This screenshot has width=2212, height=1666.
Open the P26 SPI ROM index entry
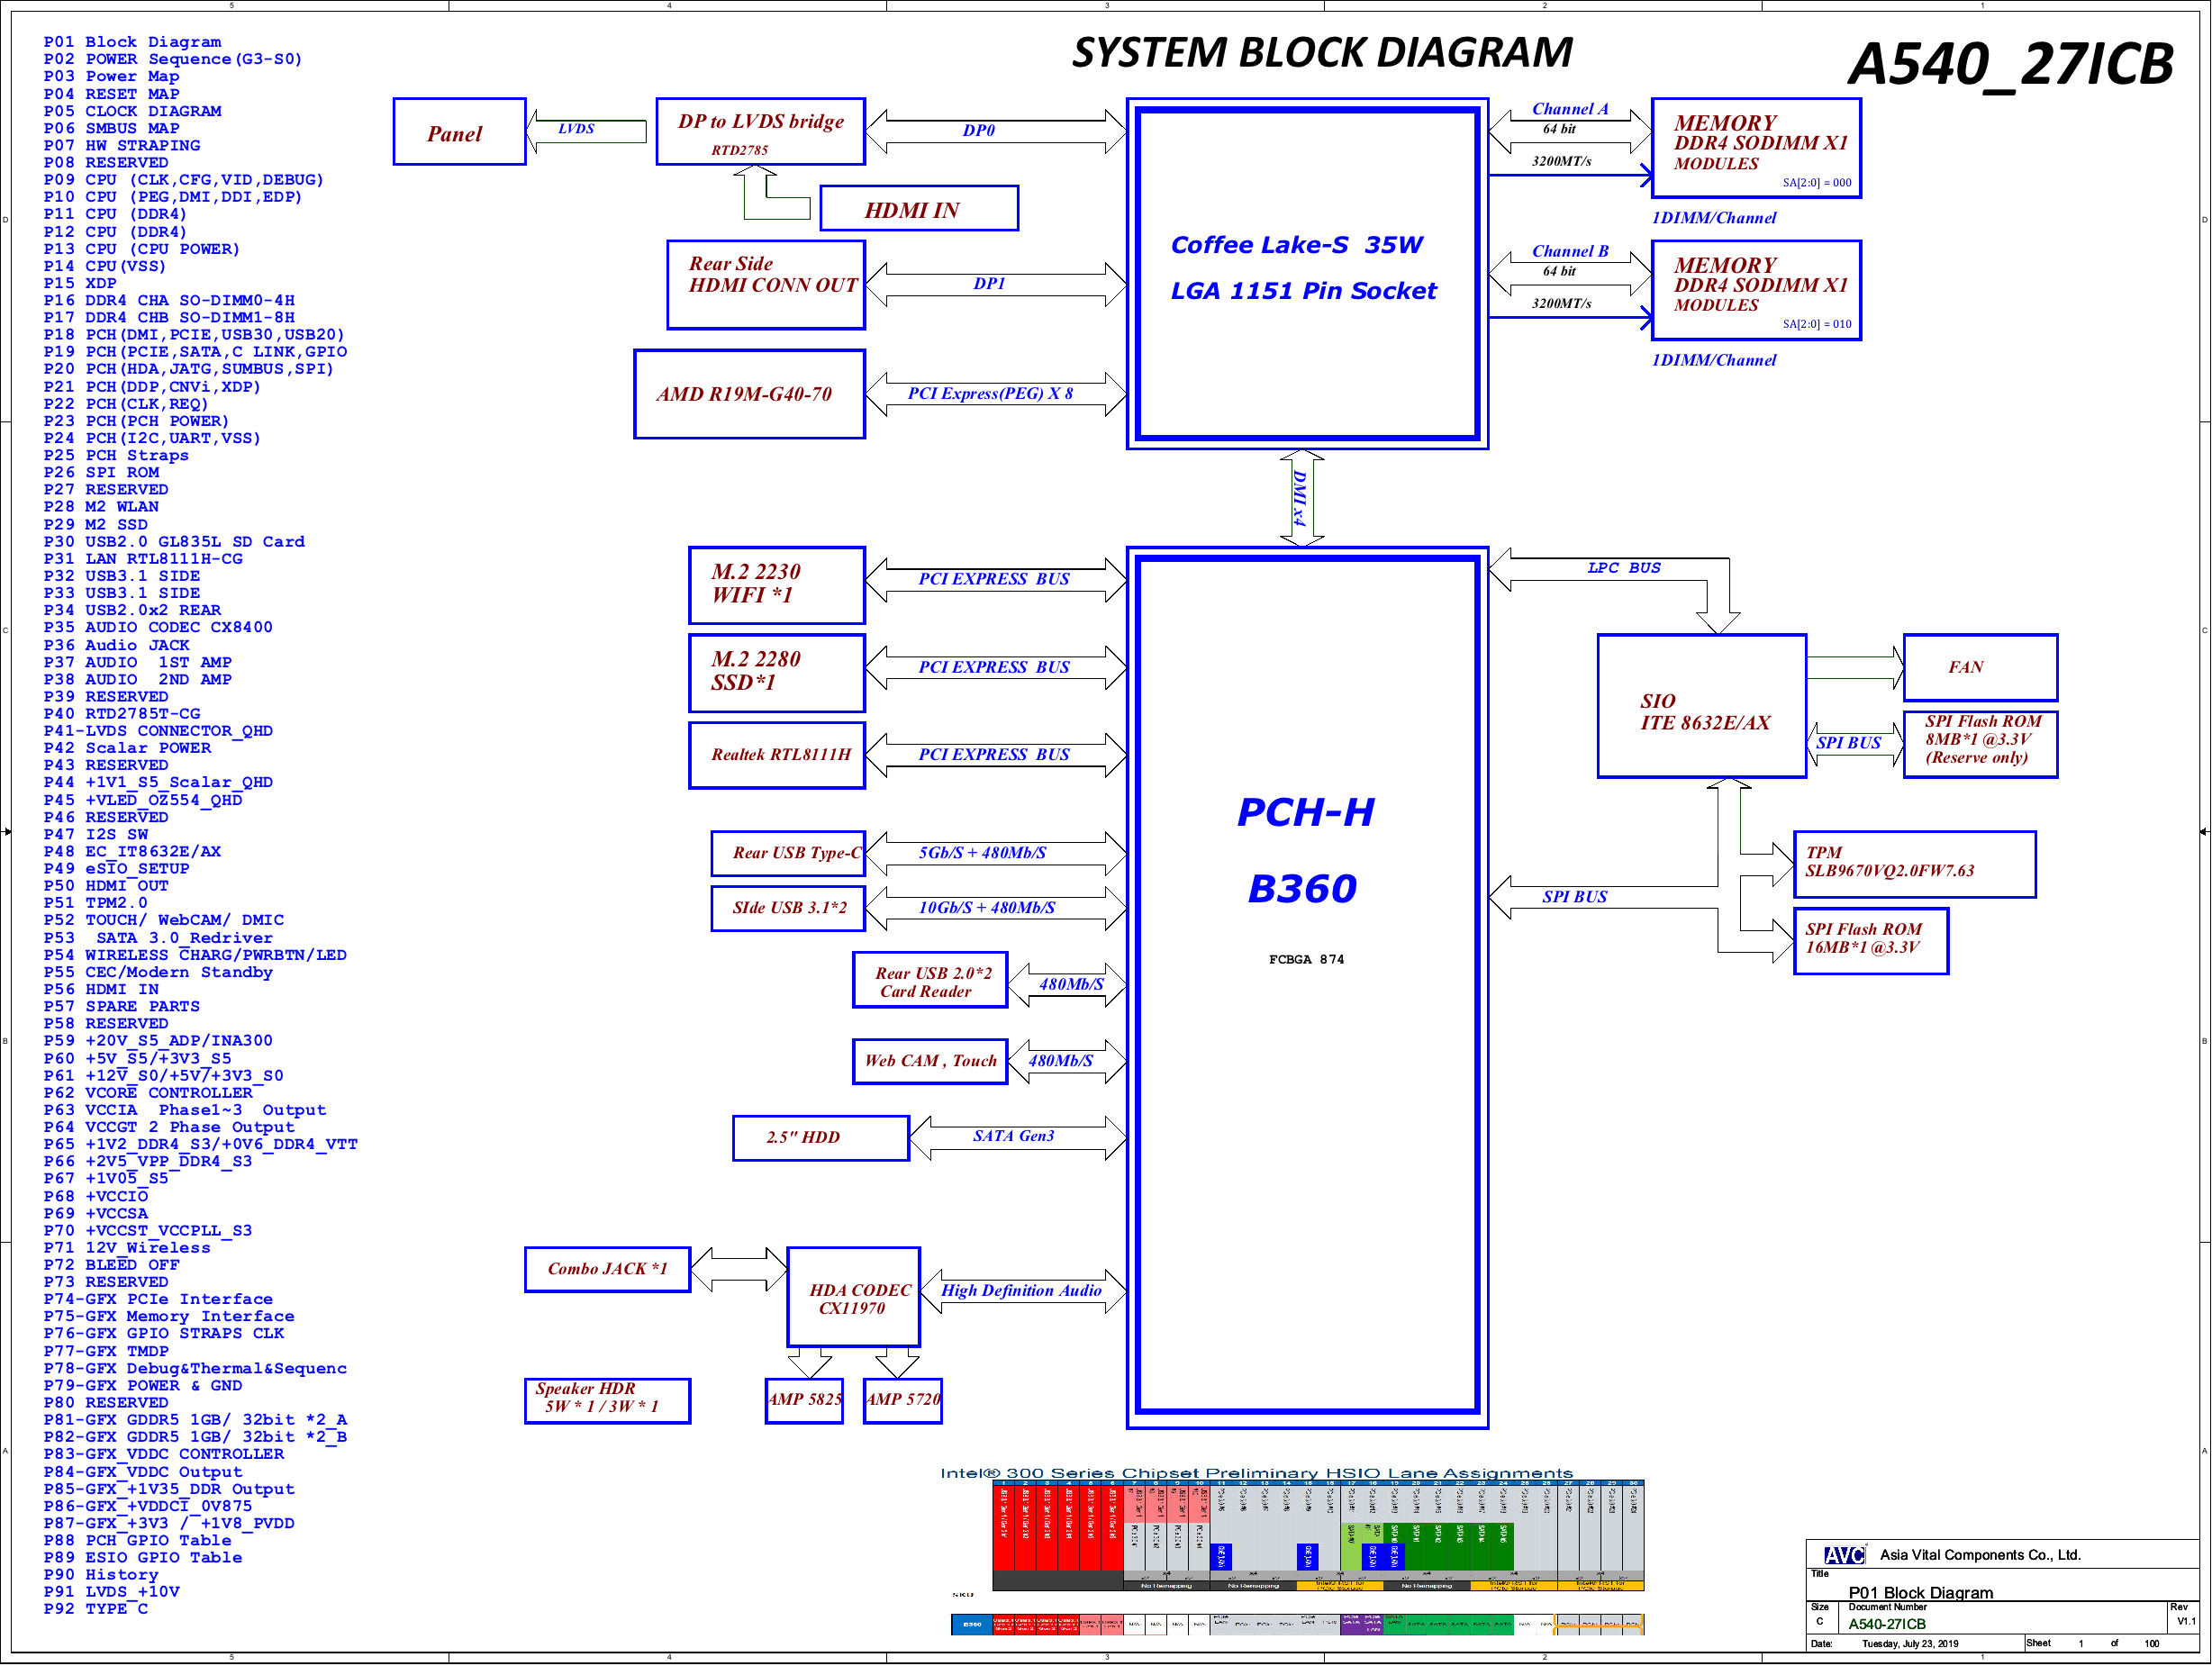coord(101,472)
